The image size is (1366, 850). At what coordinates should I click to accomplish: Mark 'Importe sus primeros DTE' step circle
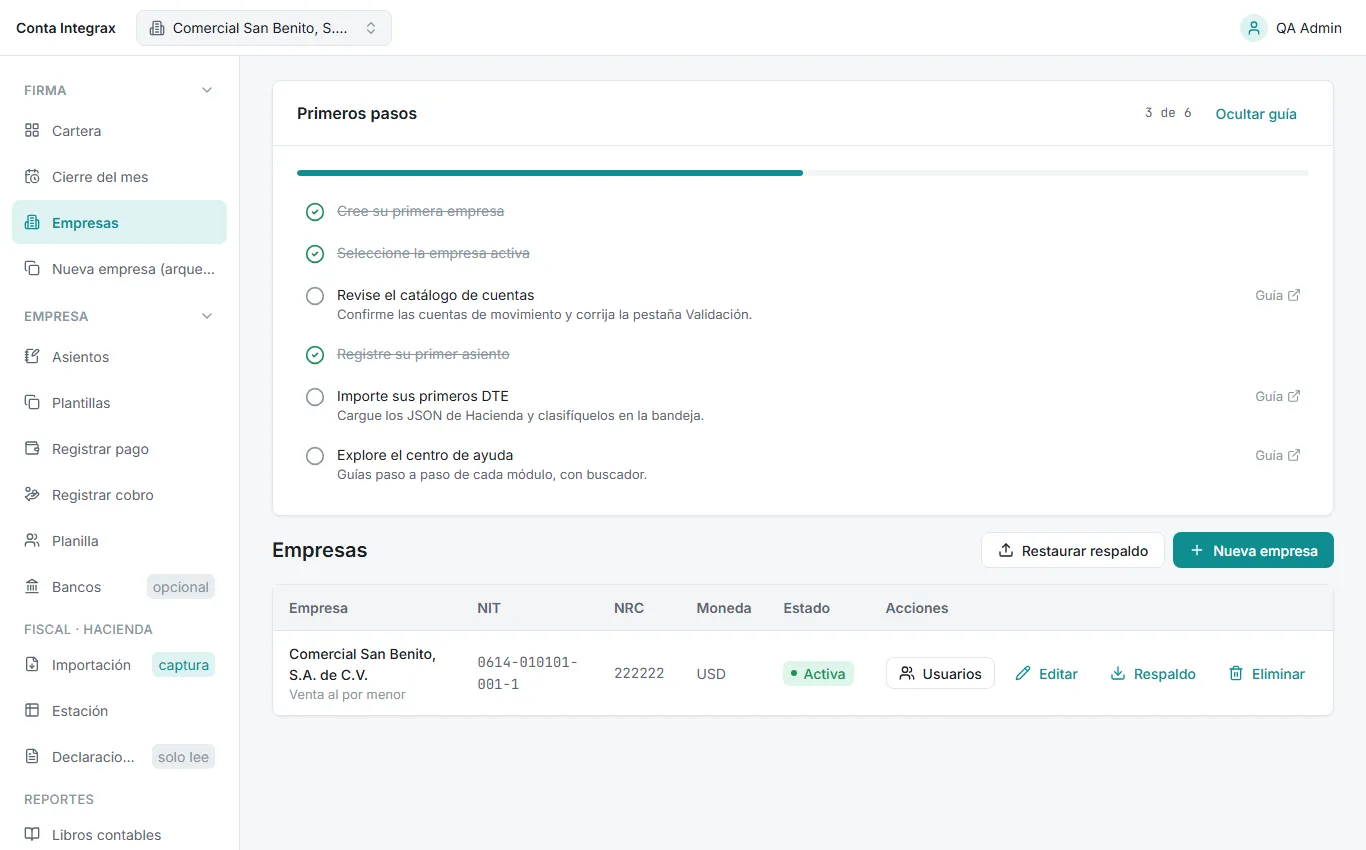tap(315, 397)
